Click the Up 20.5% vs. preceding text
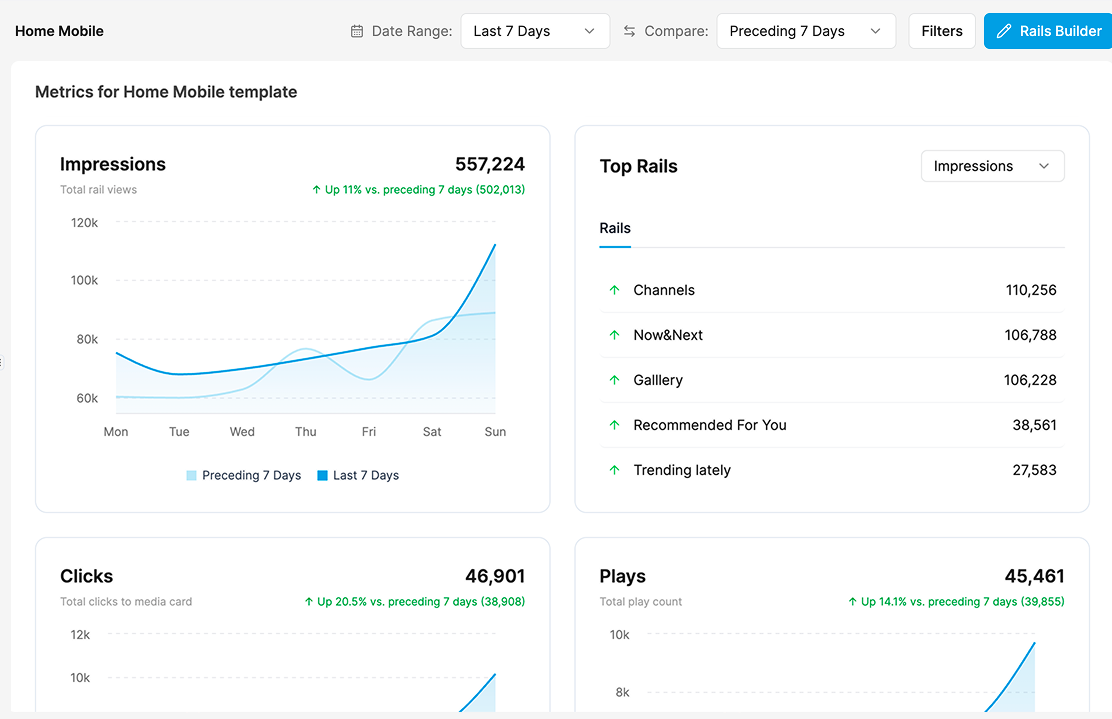Screen dimensions: 1112x719 point(421,602)
